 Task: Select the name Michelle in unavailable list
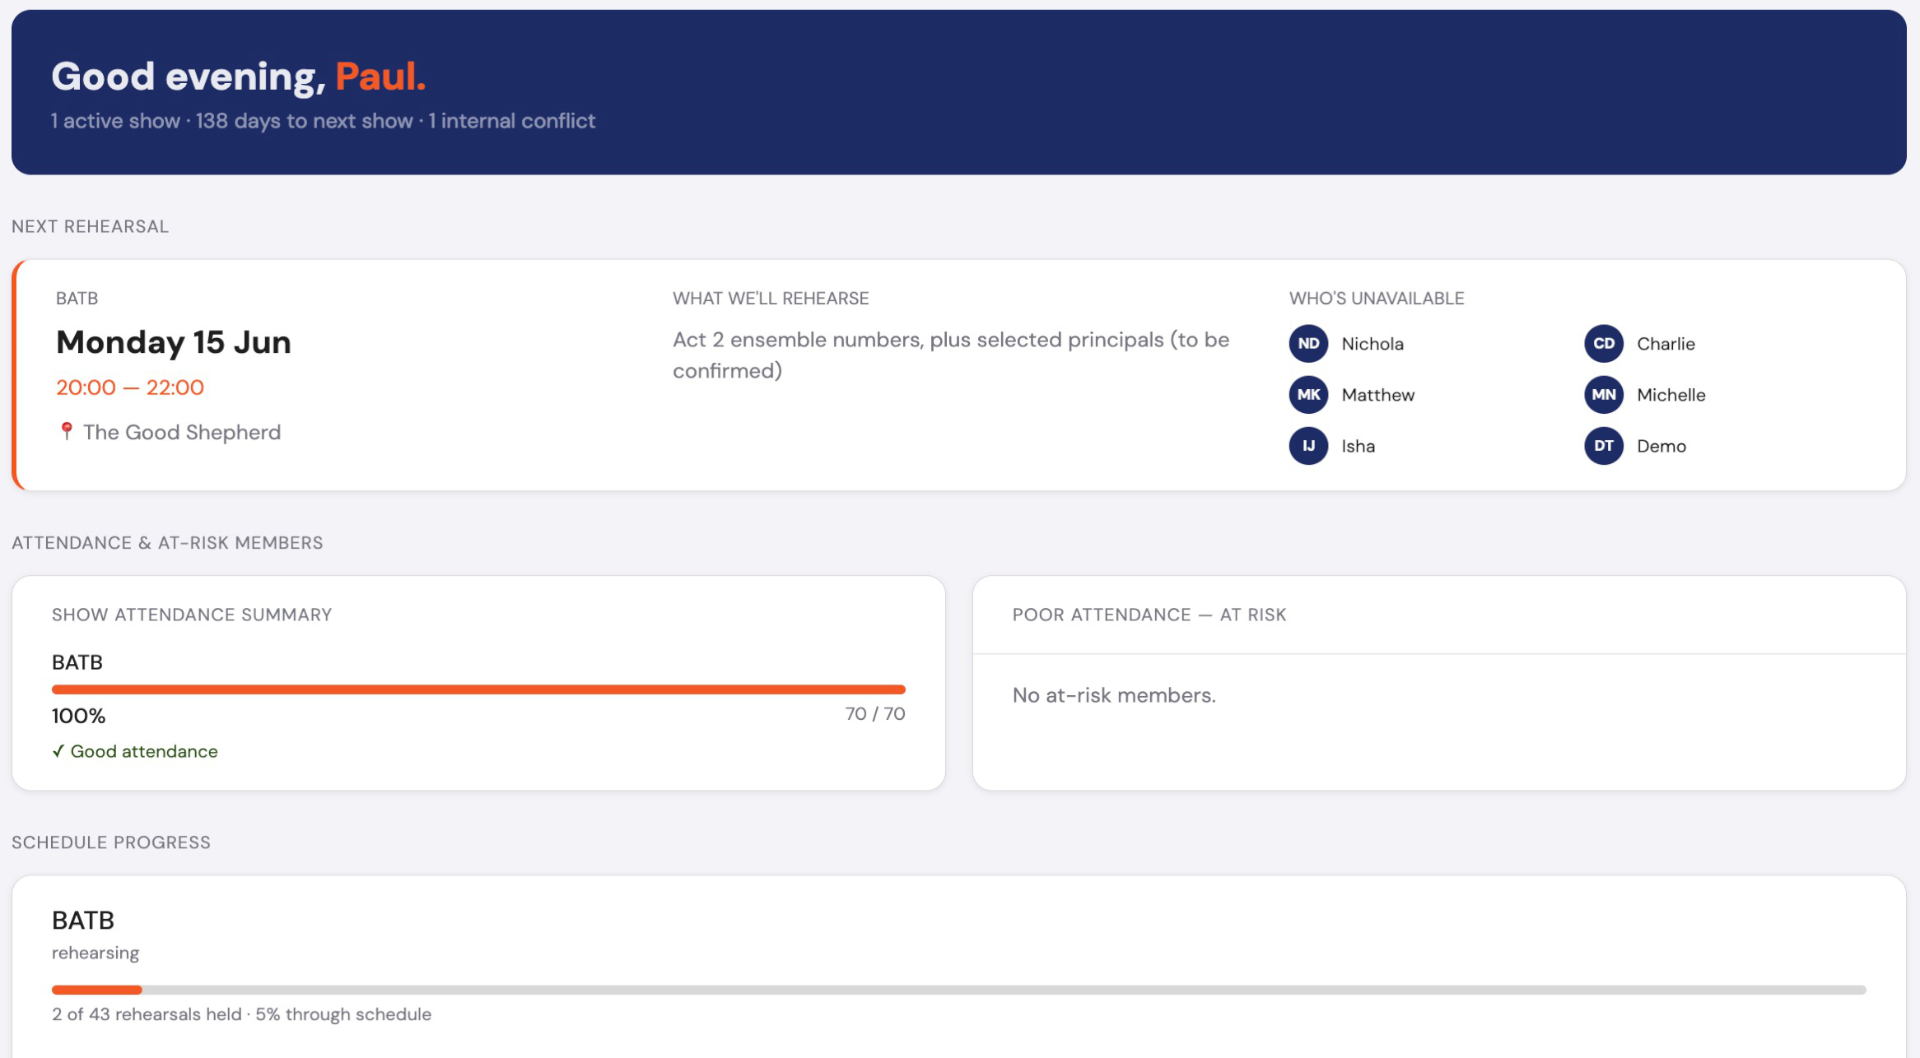tap(1670, 395)
